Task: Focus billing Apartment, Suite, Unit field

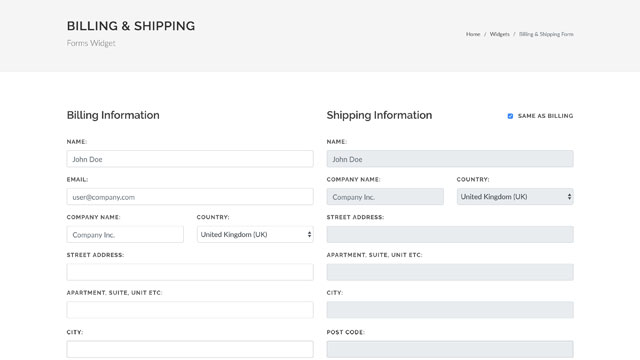Action: [x=190, y=310]
